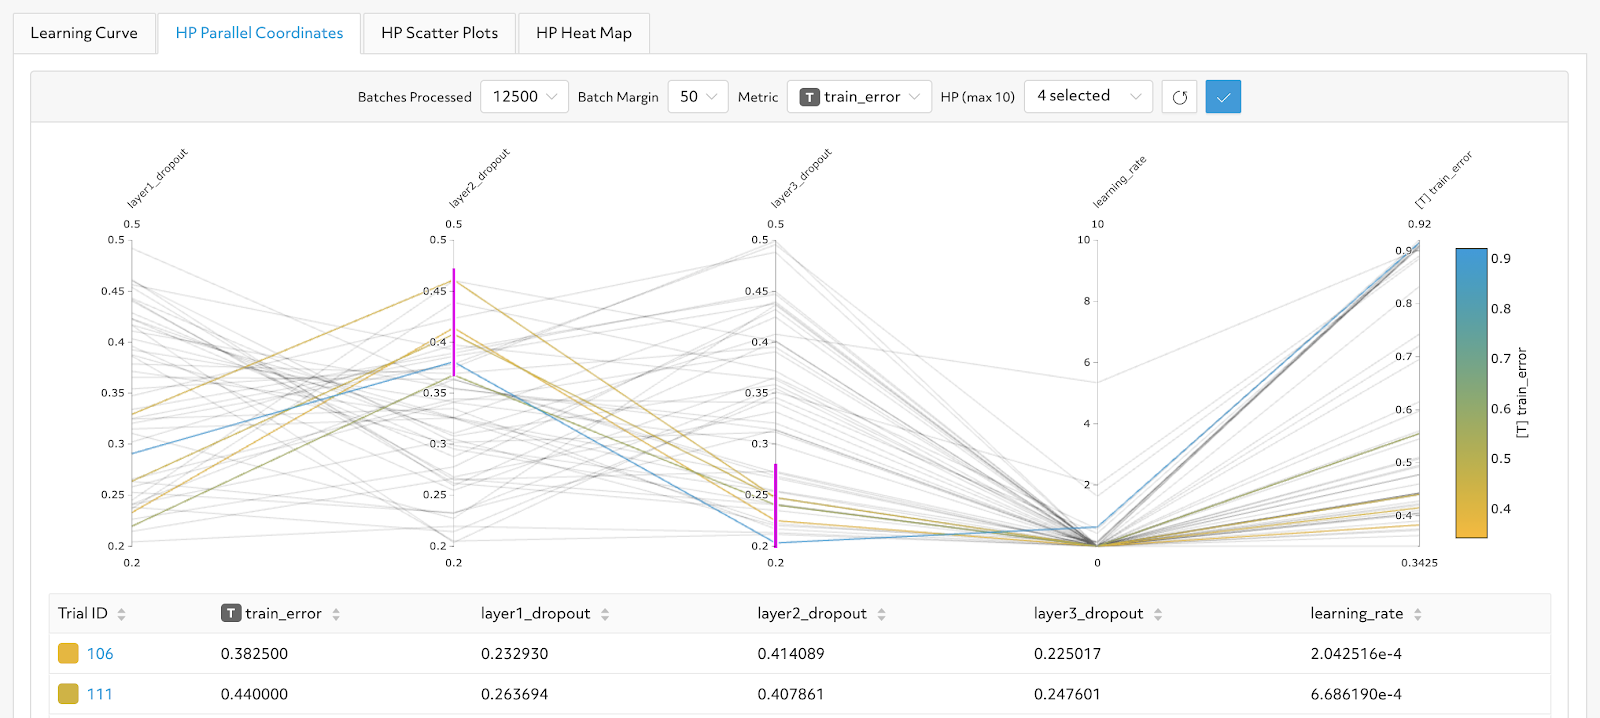Click the Batches Processed label
Viewport: 1600px width, 718px height.
coord(415,97)
